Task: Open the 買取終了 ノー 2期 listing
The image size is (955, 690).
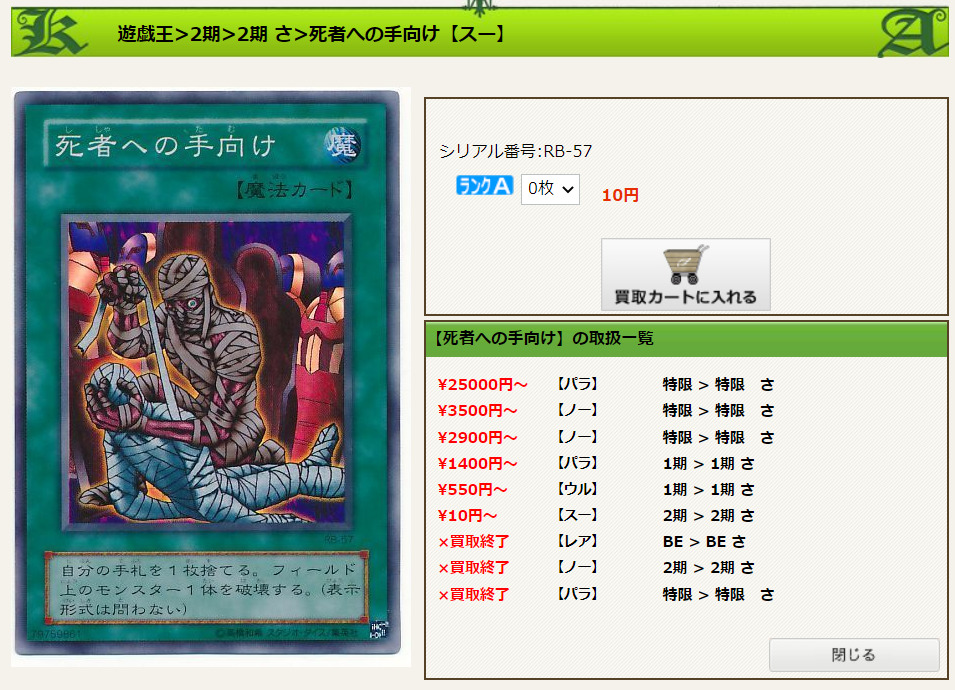Action: (x=596, y=568)
